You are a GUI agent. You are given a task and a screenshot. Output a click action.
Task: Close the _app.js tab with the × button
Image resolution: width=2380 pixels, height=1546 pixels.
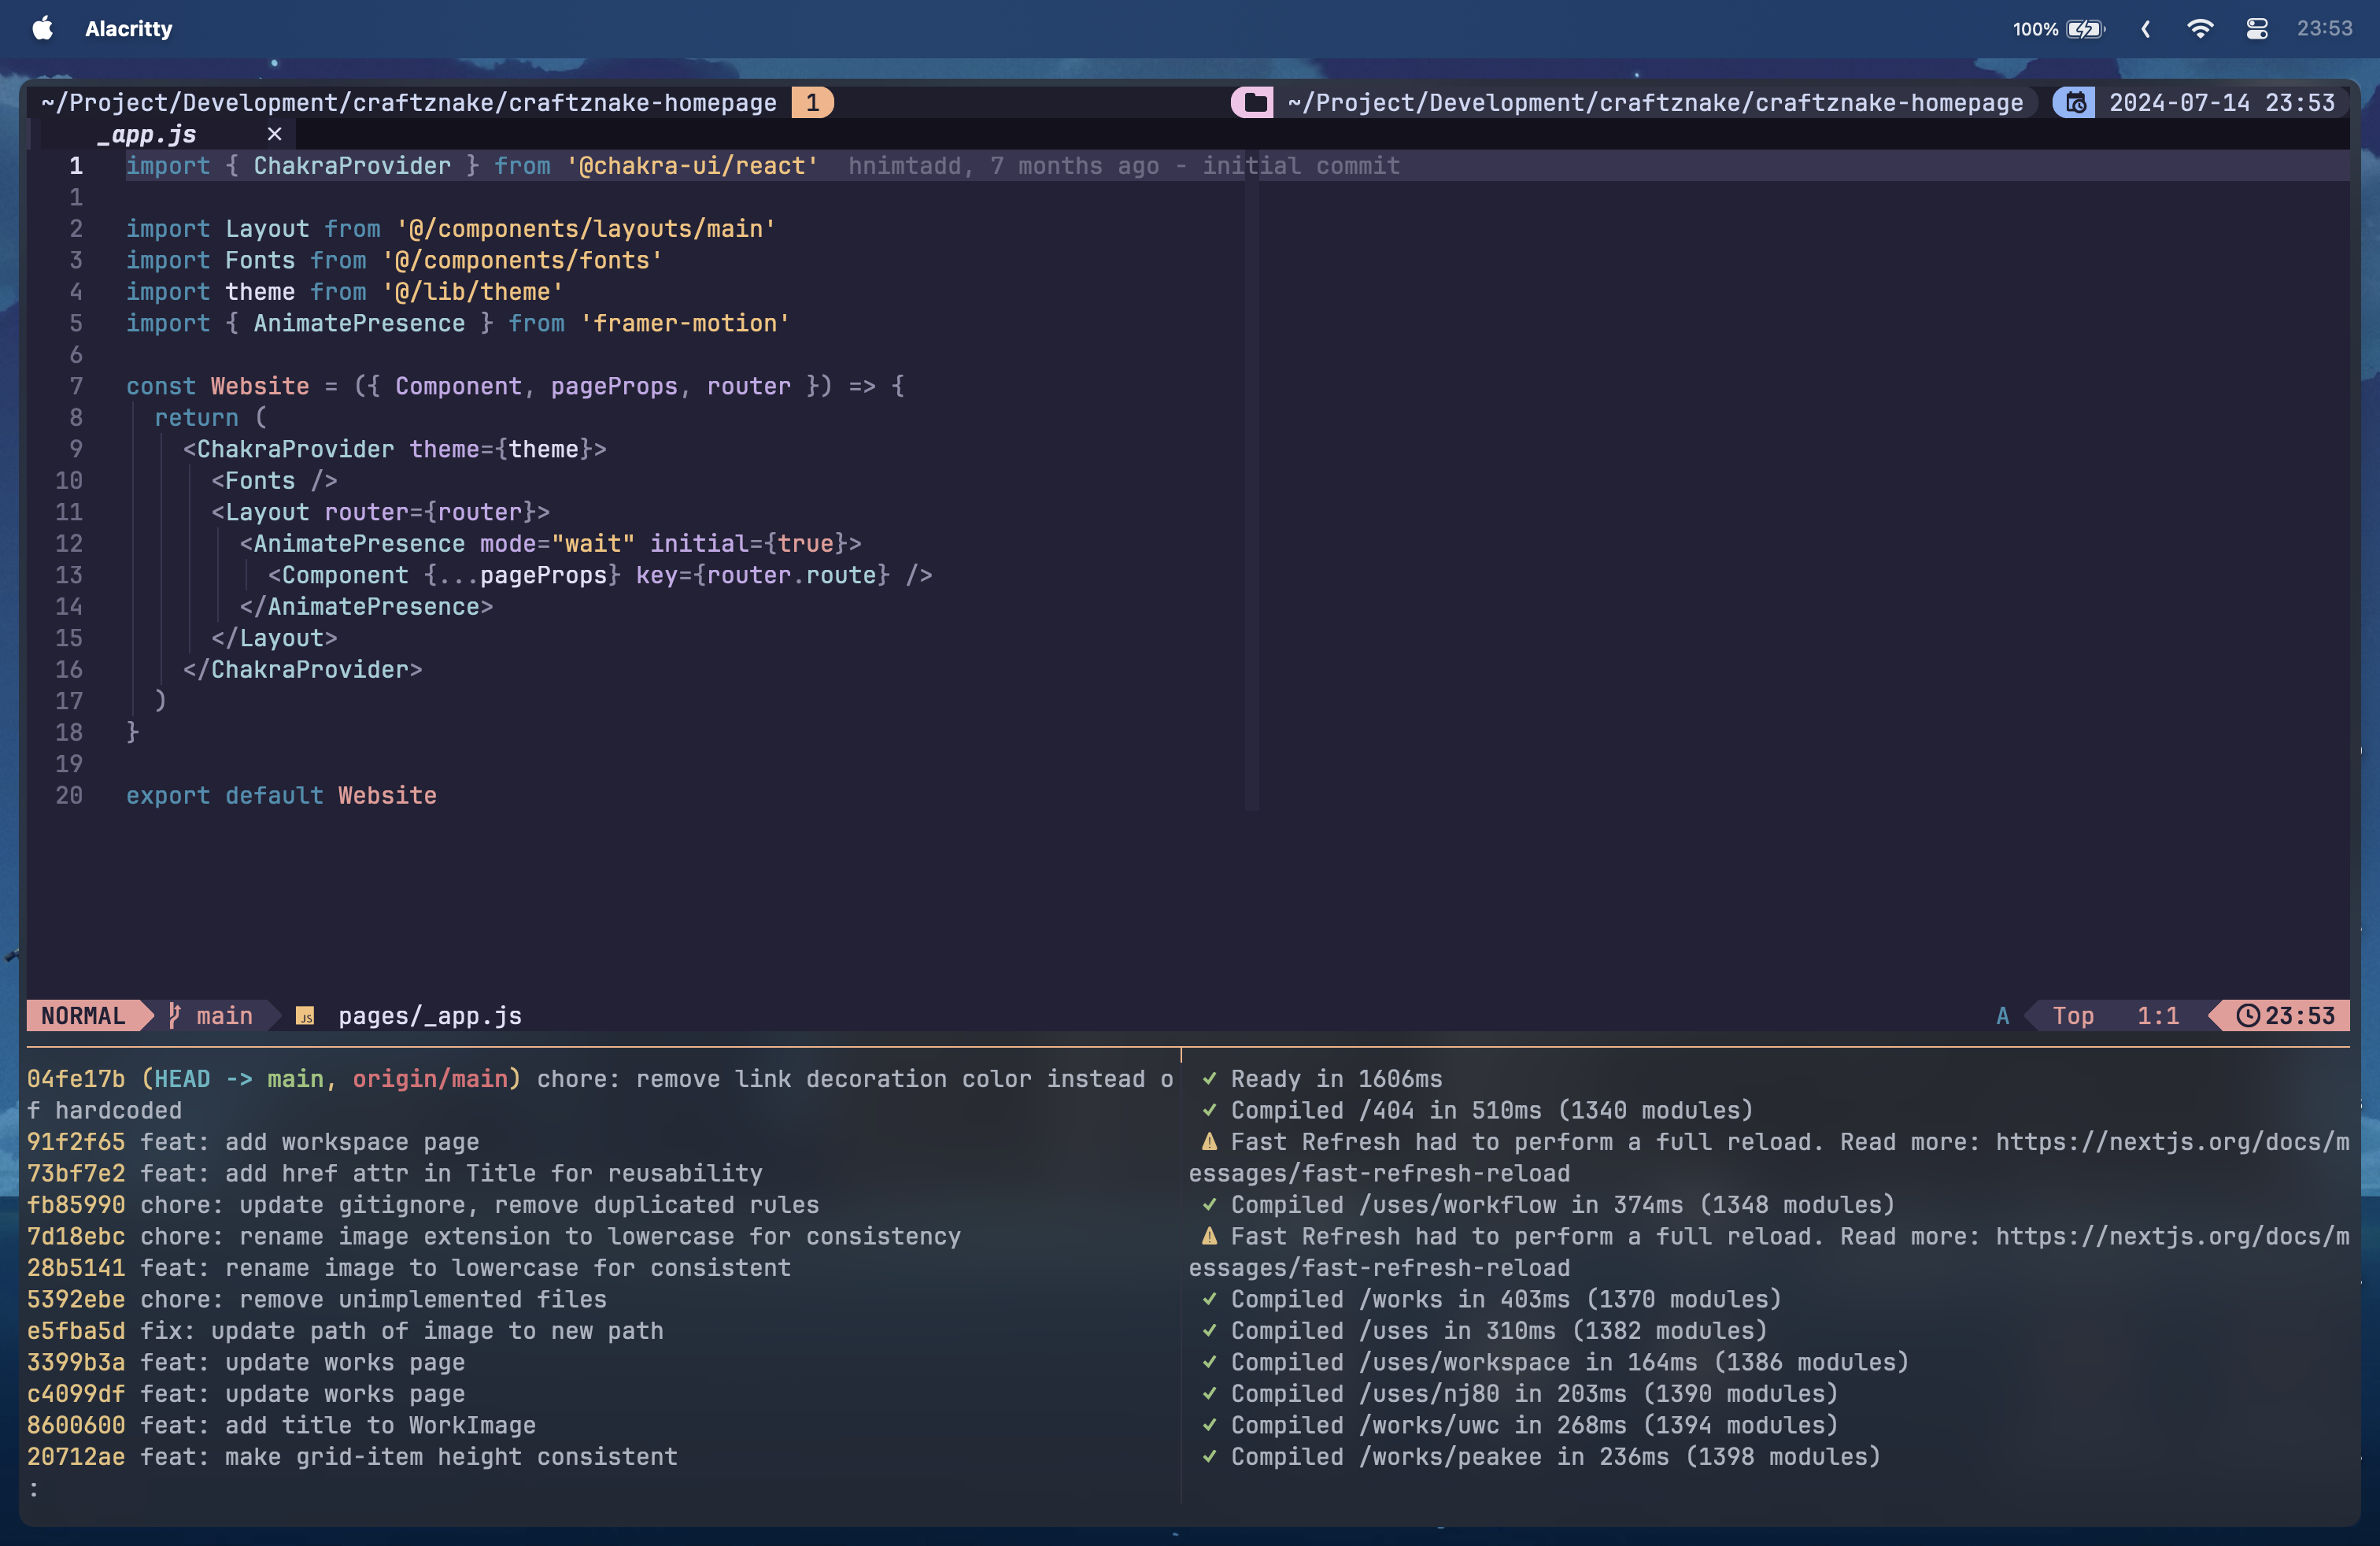274,134
